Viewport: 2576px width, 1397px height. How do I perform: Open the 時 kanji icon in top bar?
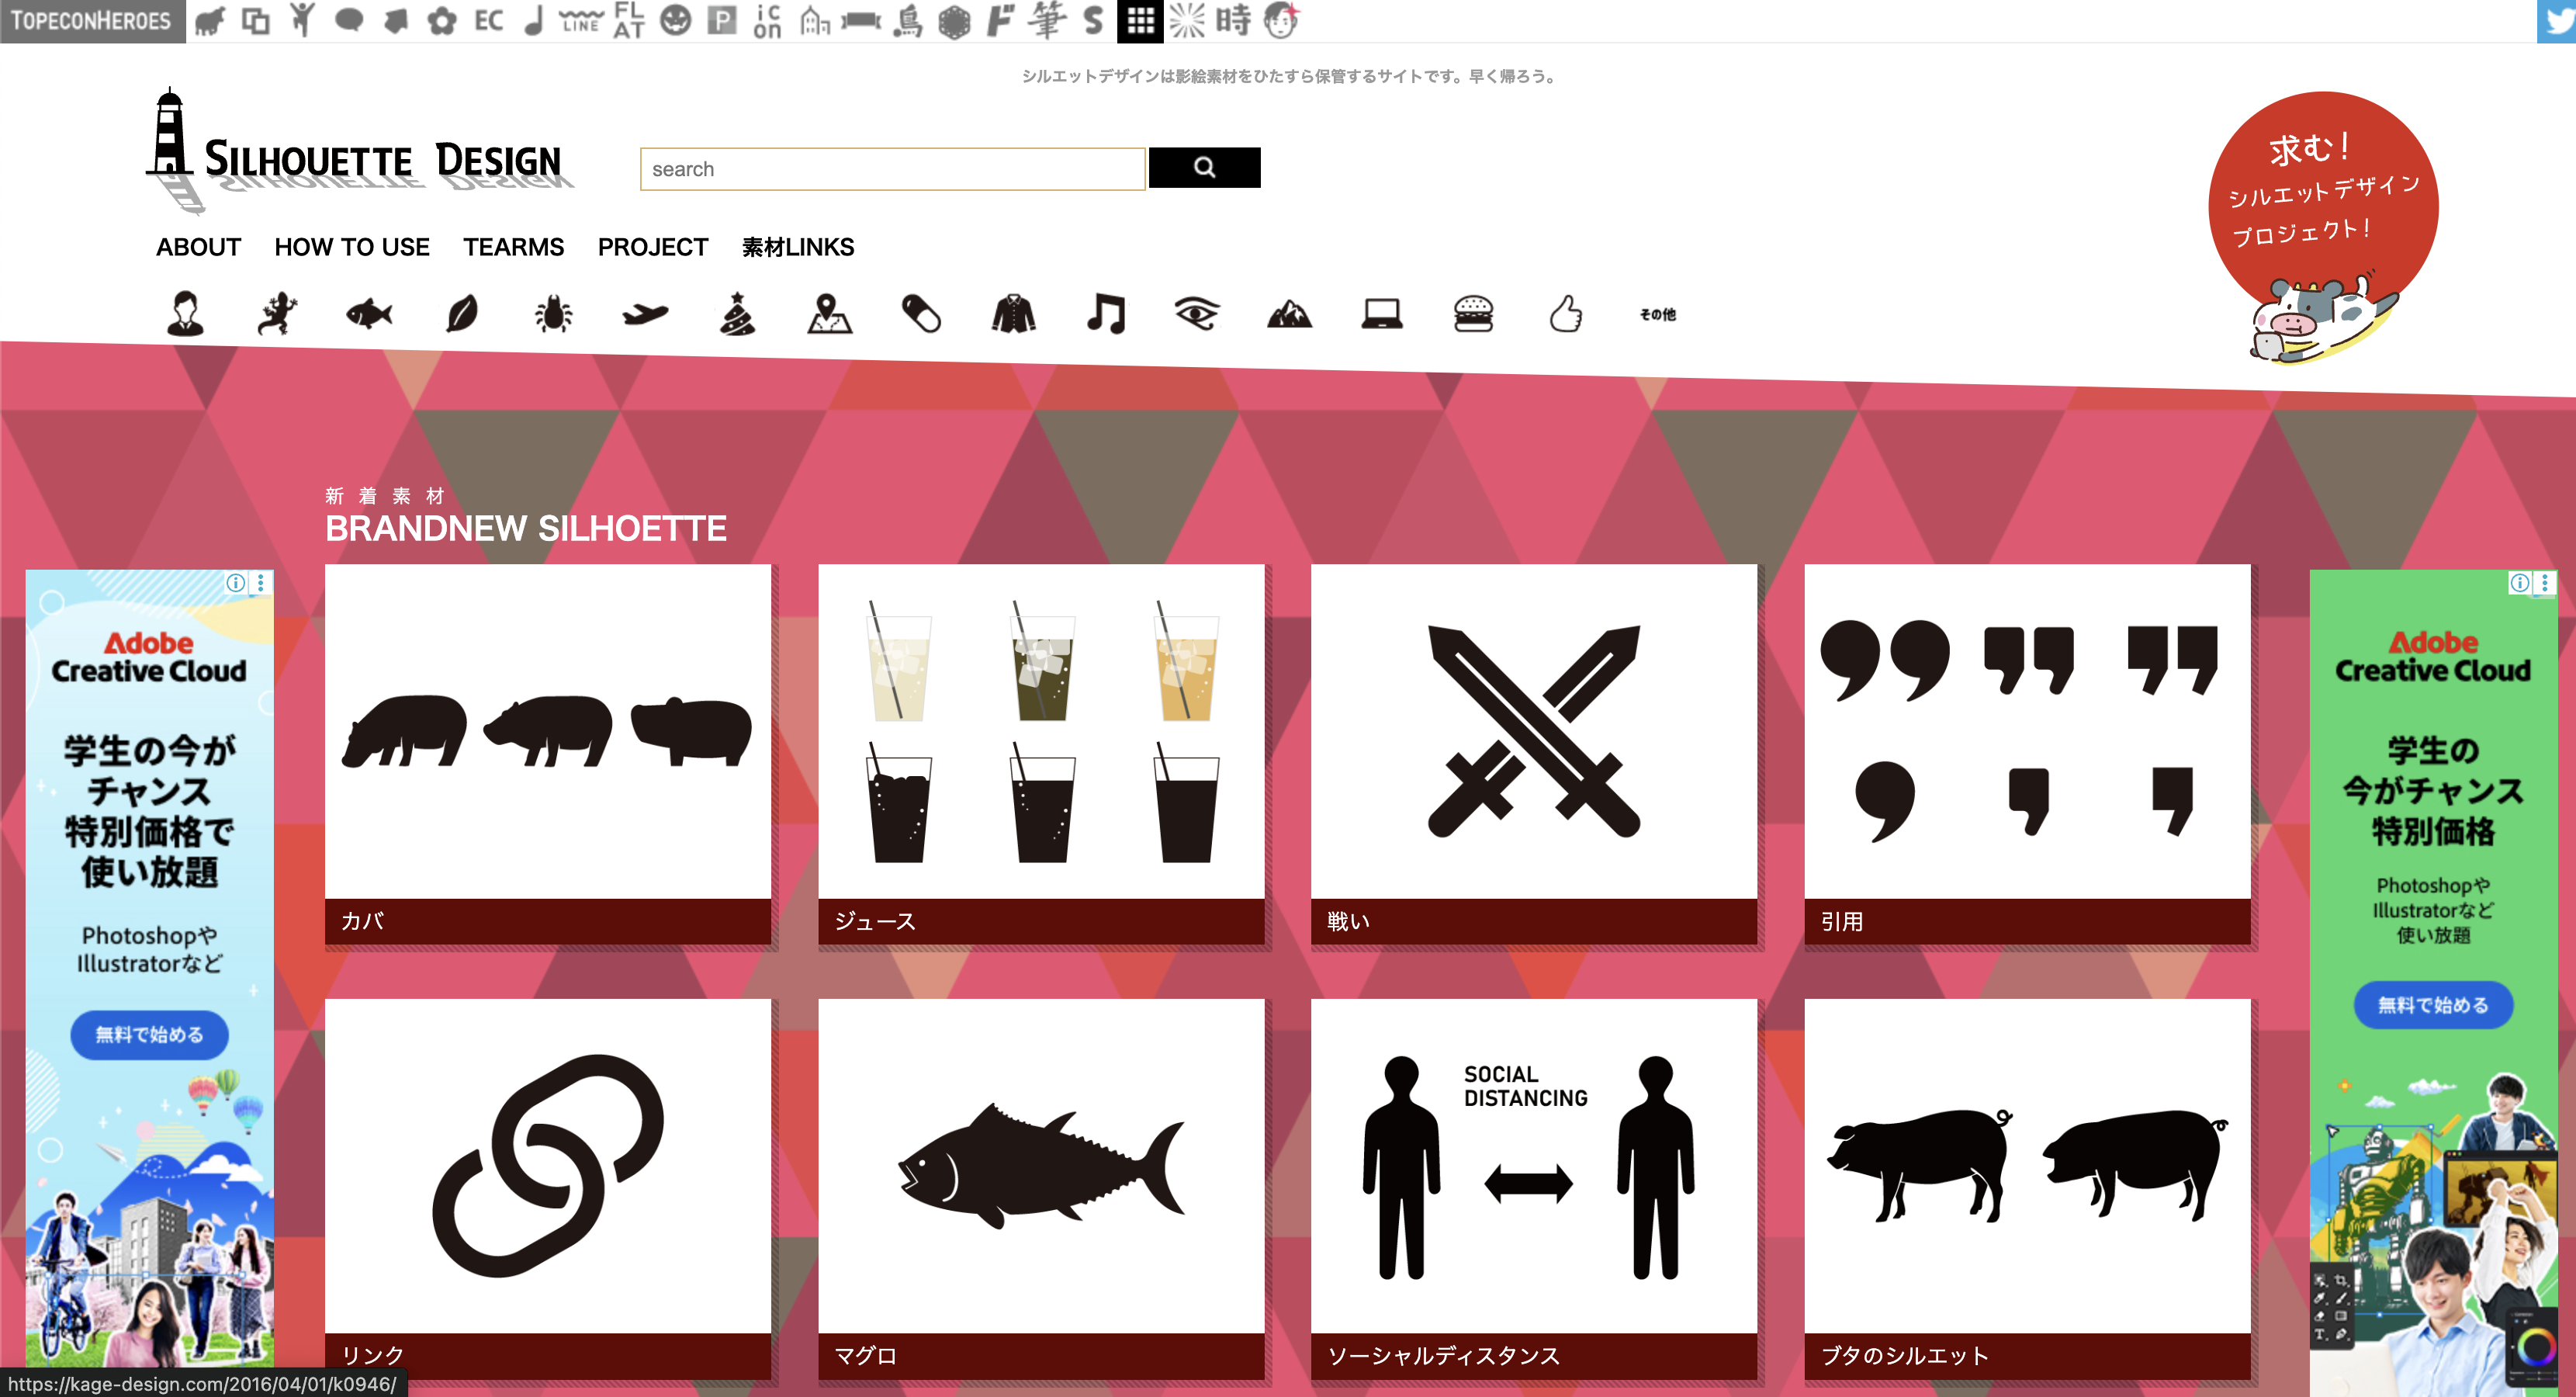pos(1233,20)
